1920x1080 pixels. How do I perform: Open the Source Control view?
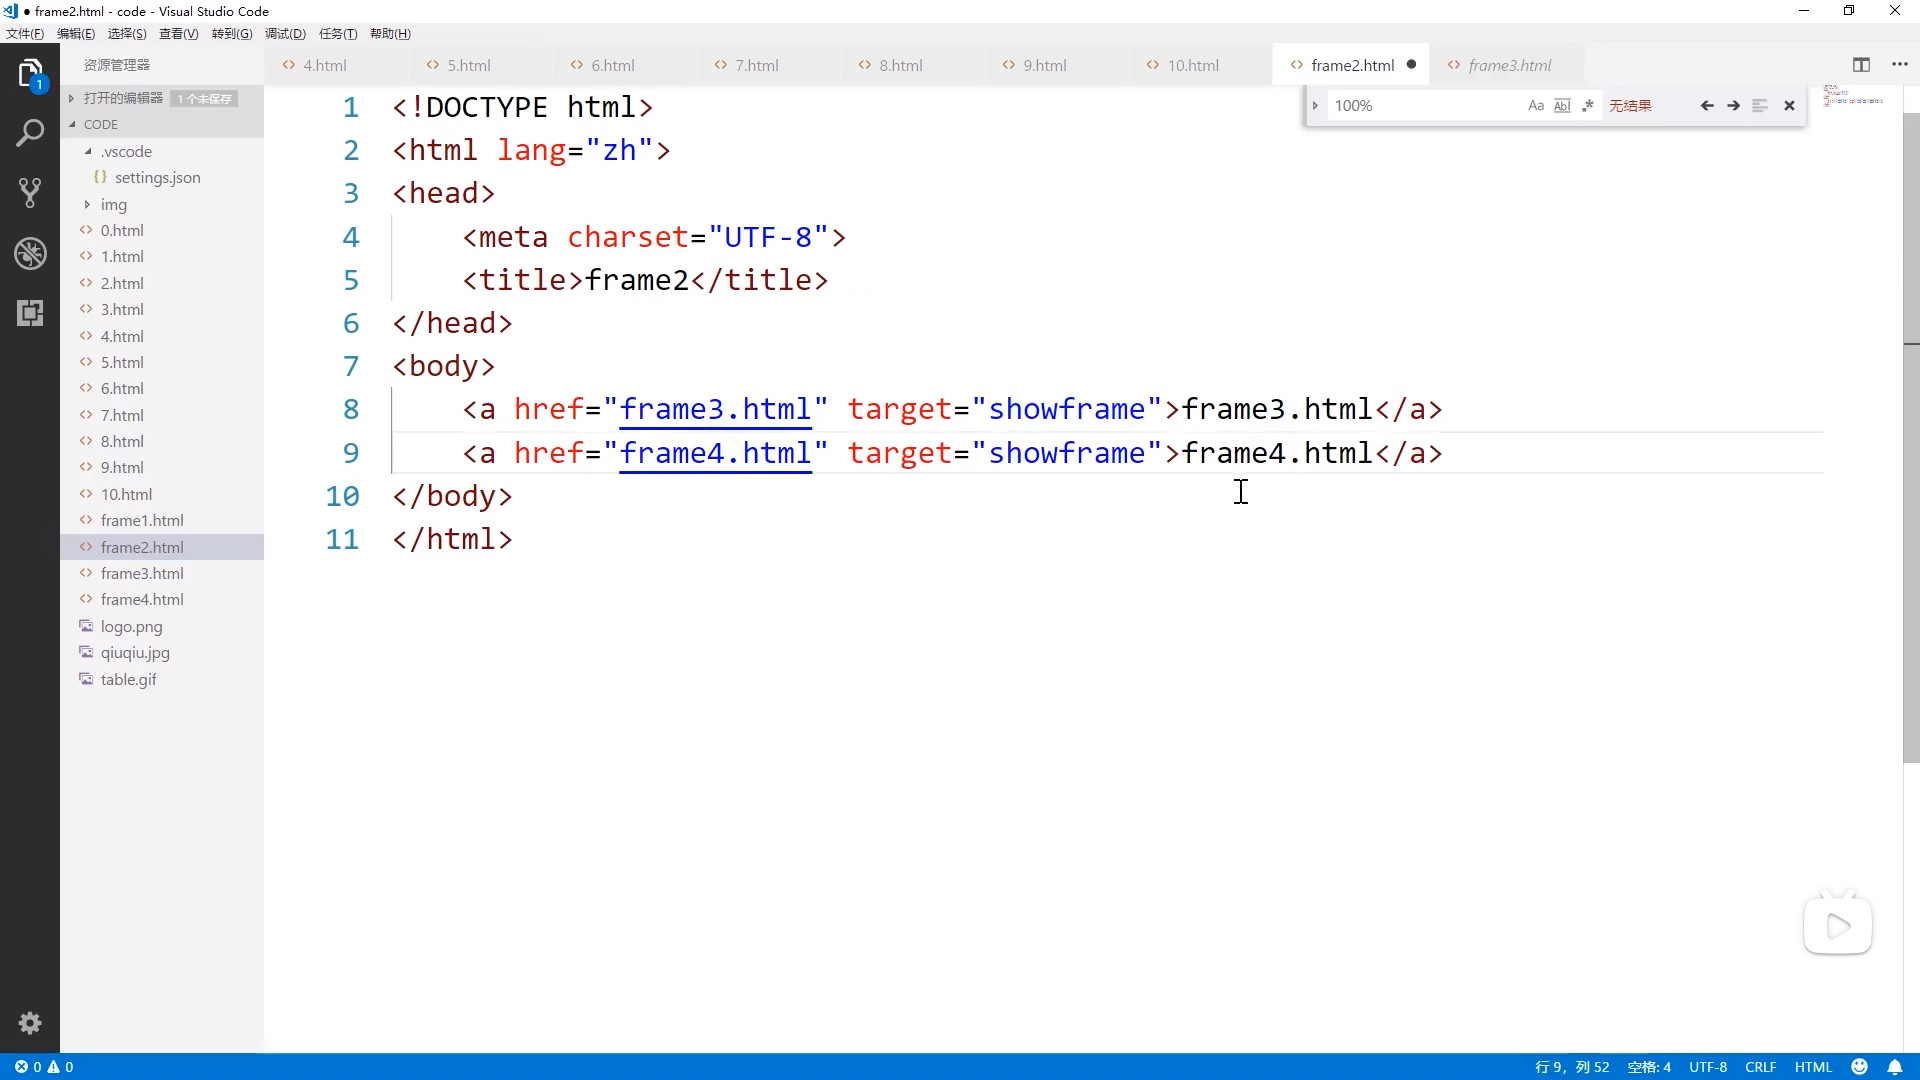(30, 193)
